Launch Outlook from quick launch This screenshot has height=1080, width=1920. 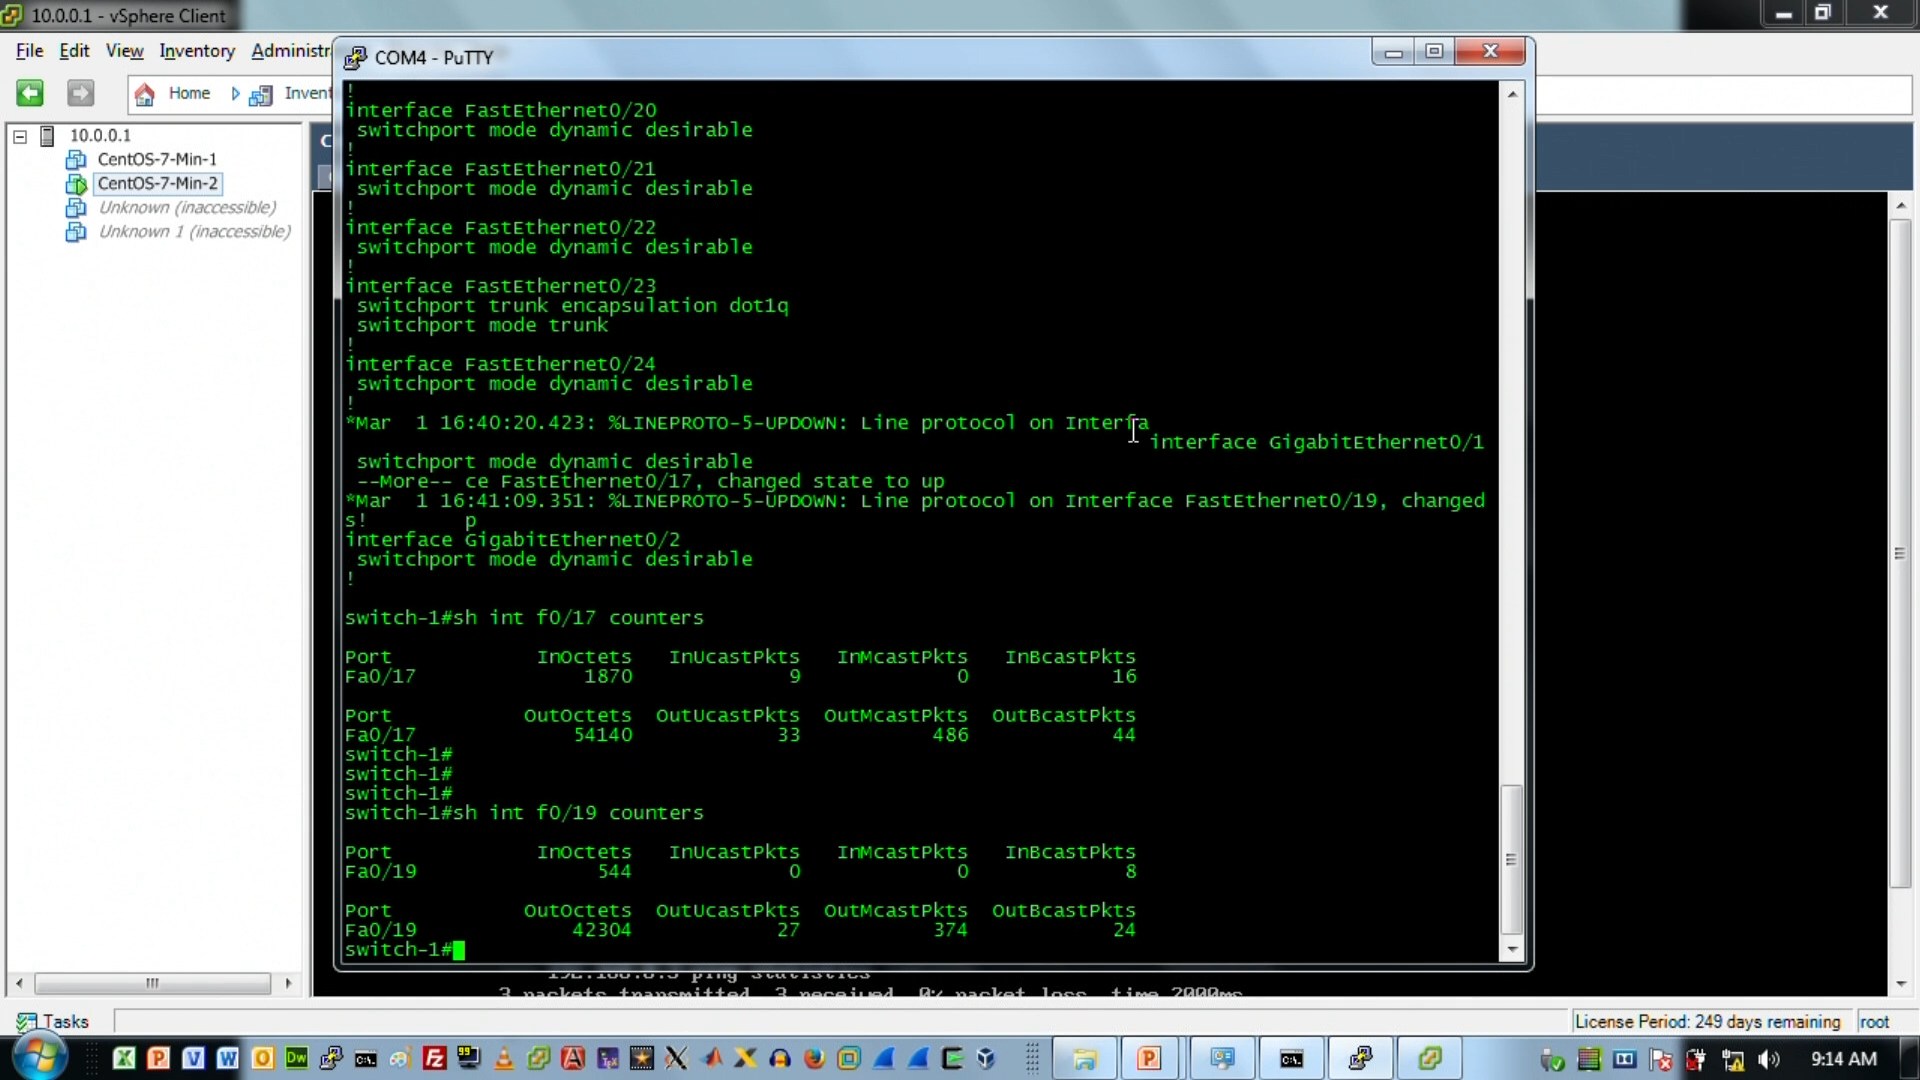point(262,1058)
